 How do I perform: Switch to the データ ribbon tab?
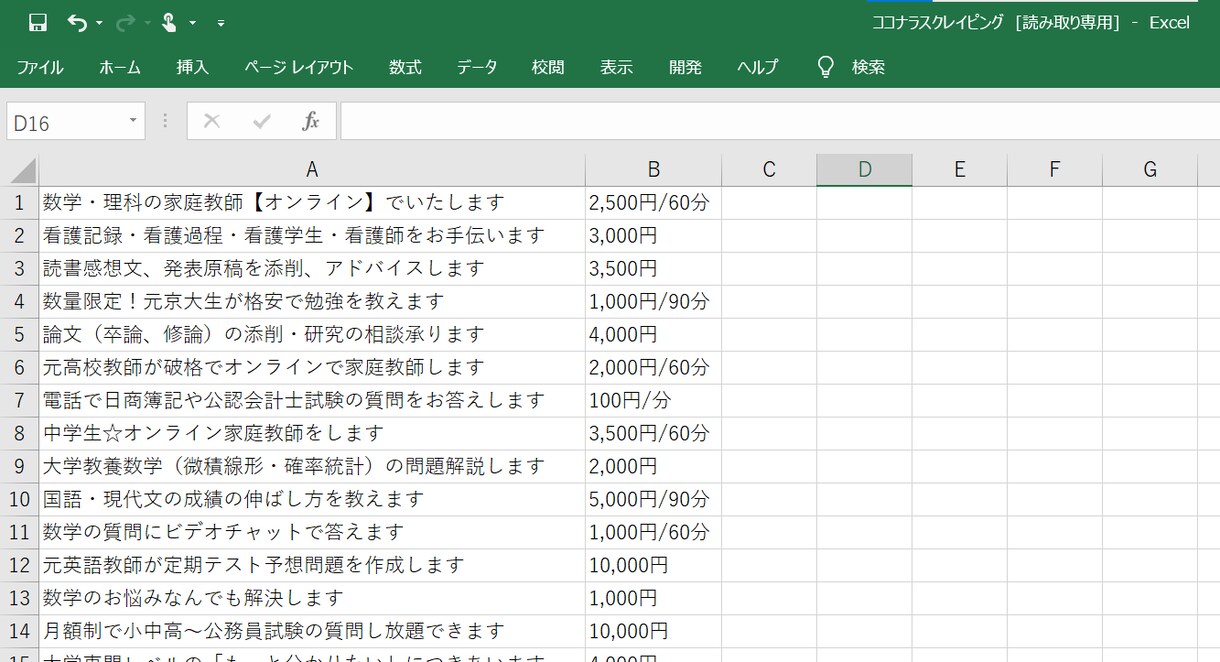pos(477,67)
